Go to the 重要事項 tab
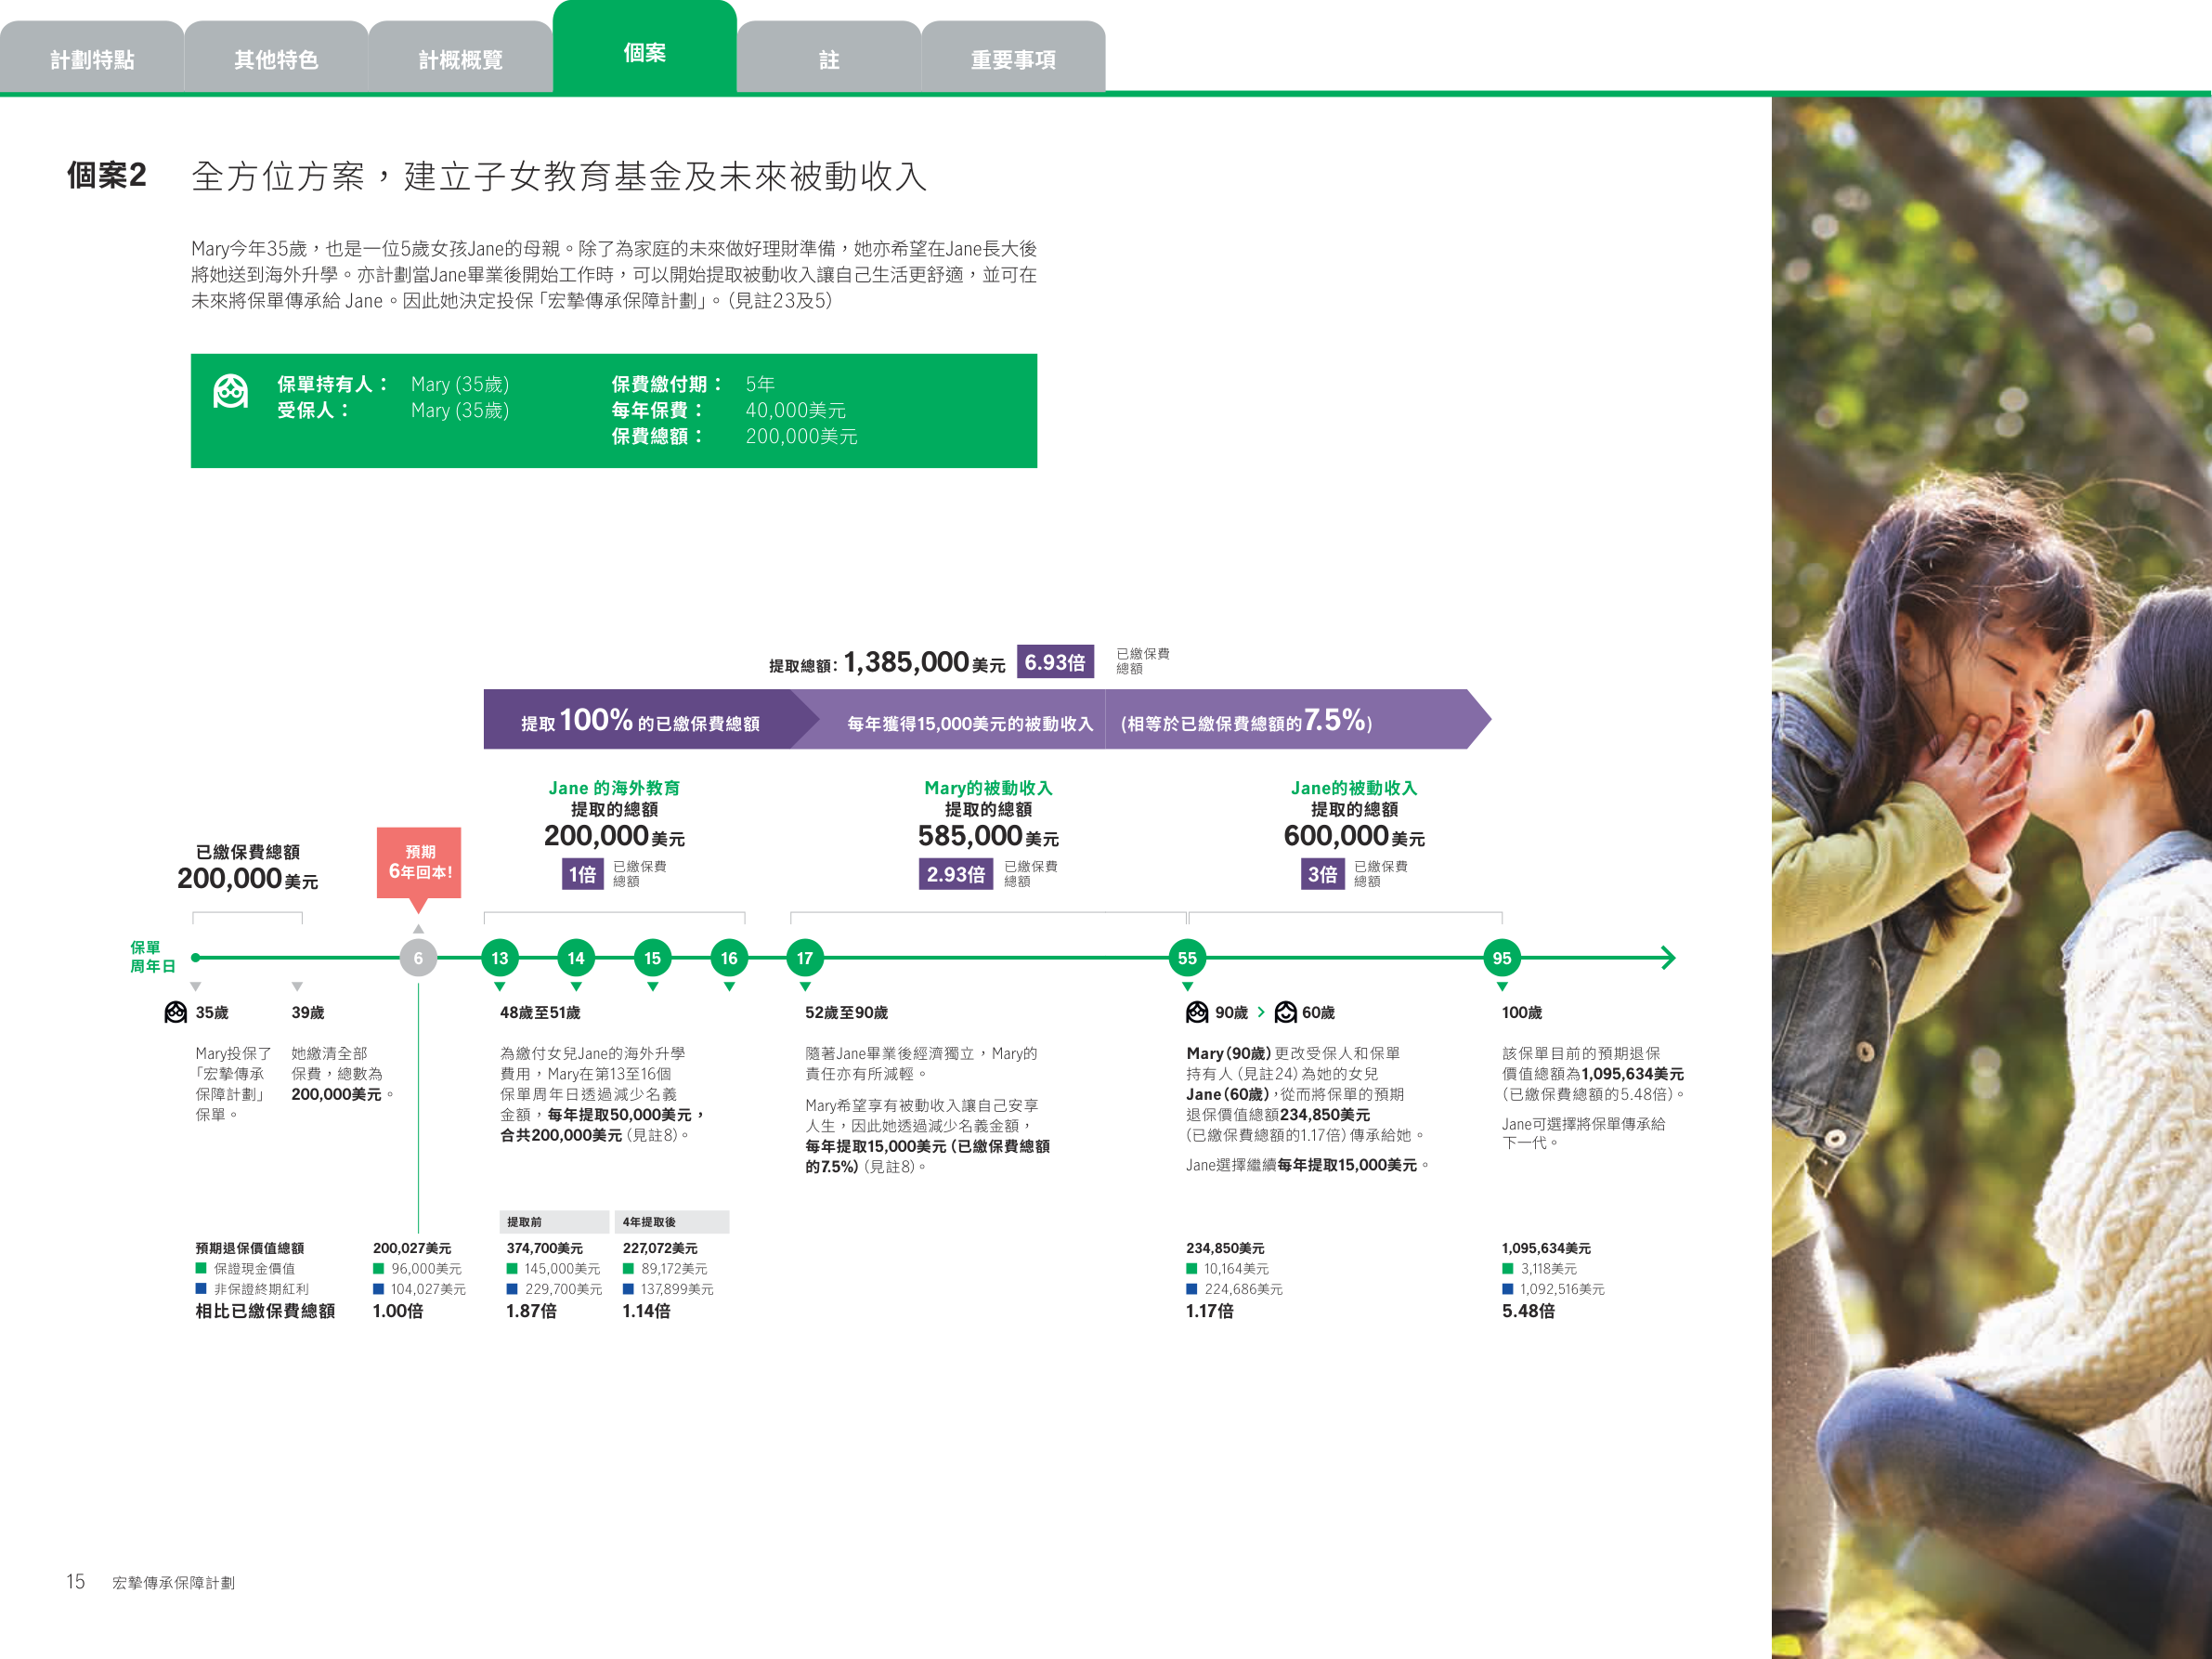This screenshot has width=2212, height=1659. (1013, 59)
